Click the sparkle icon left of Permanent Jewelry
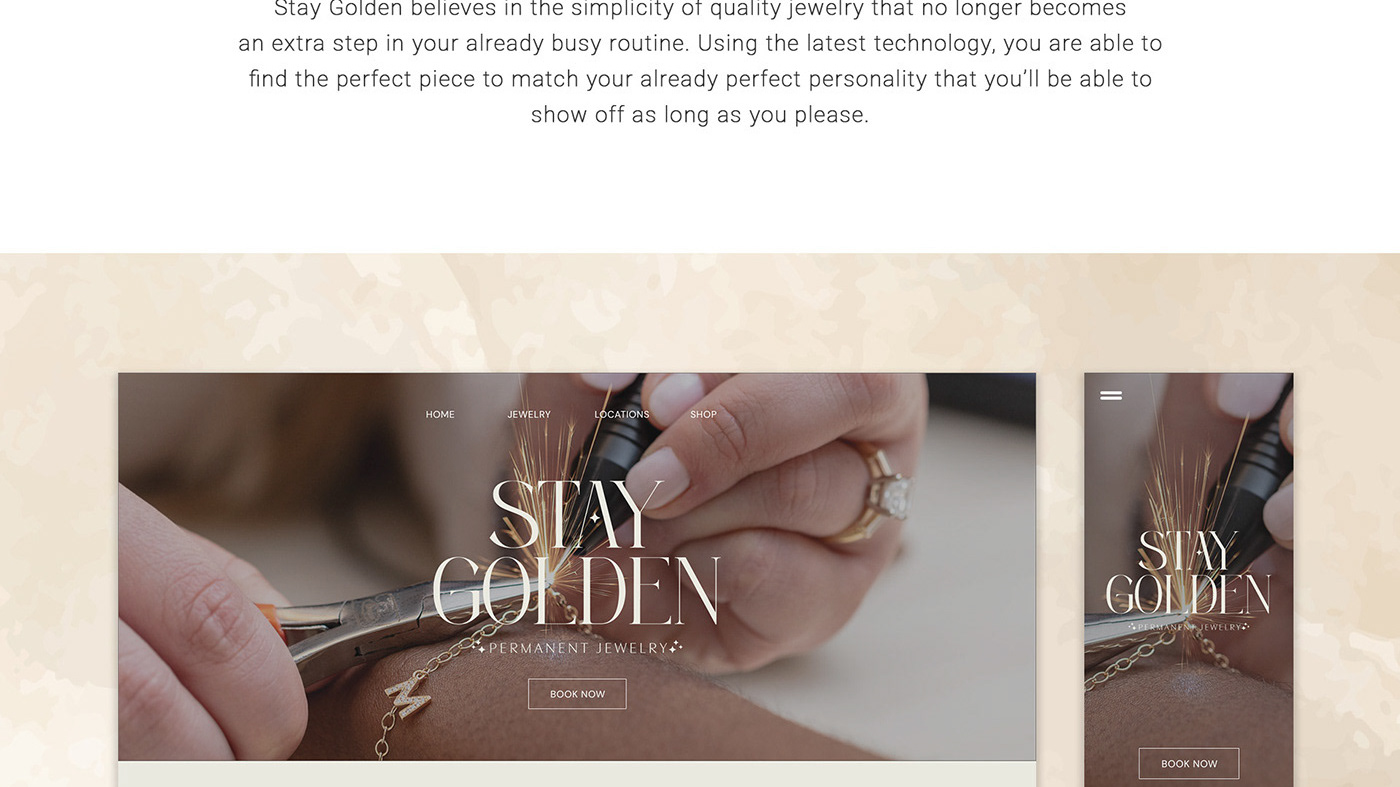 pos(481,648)
